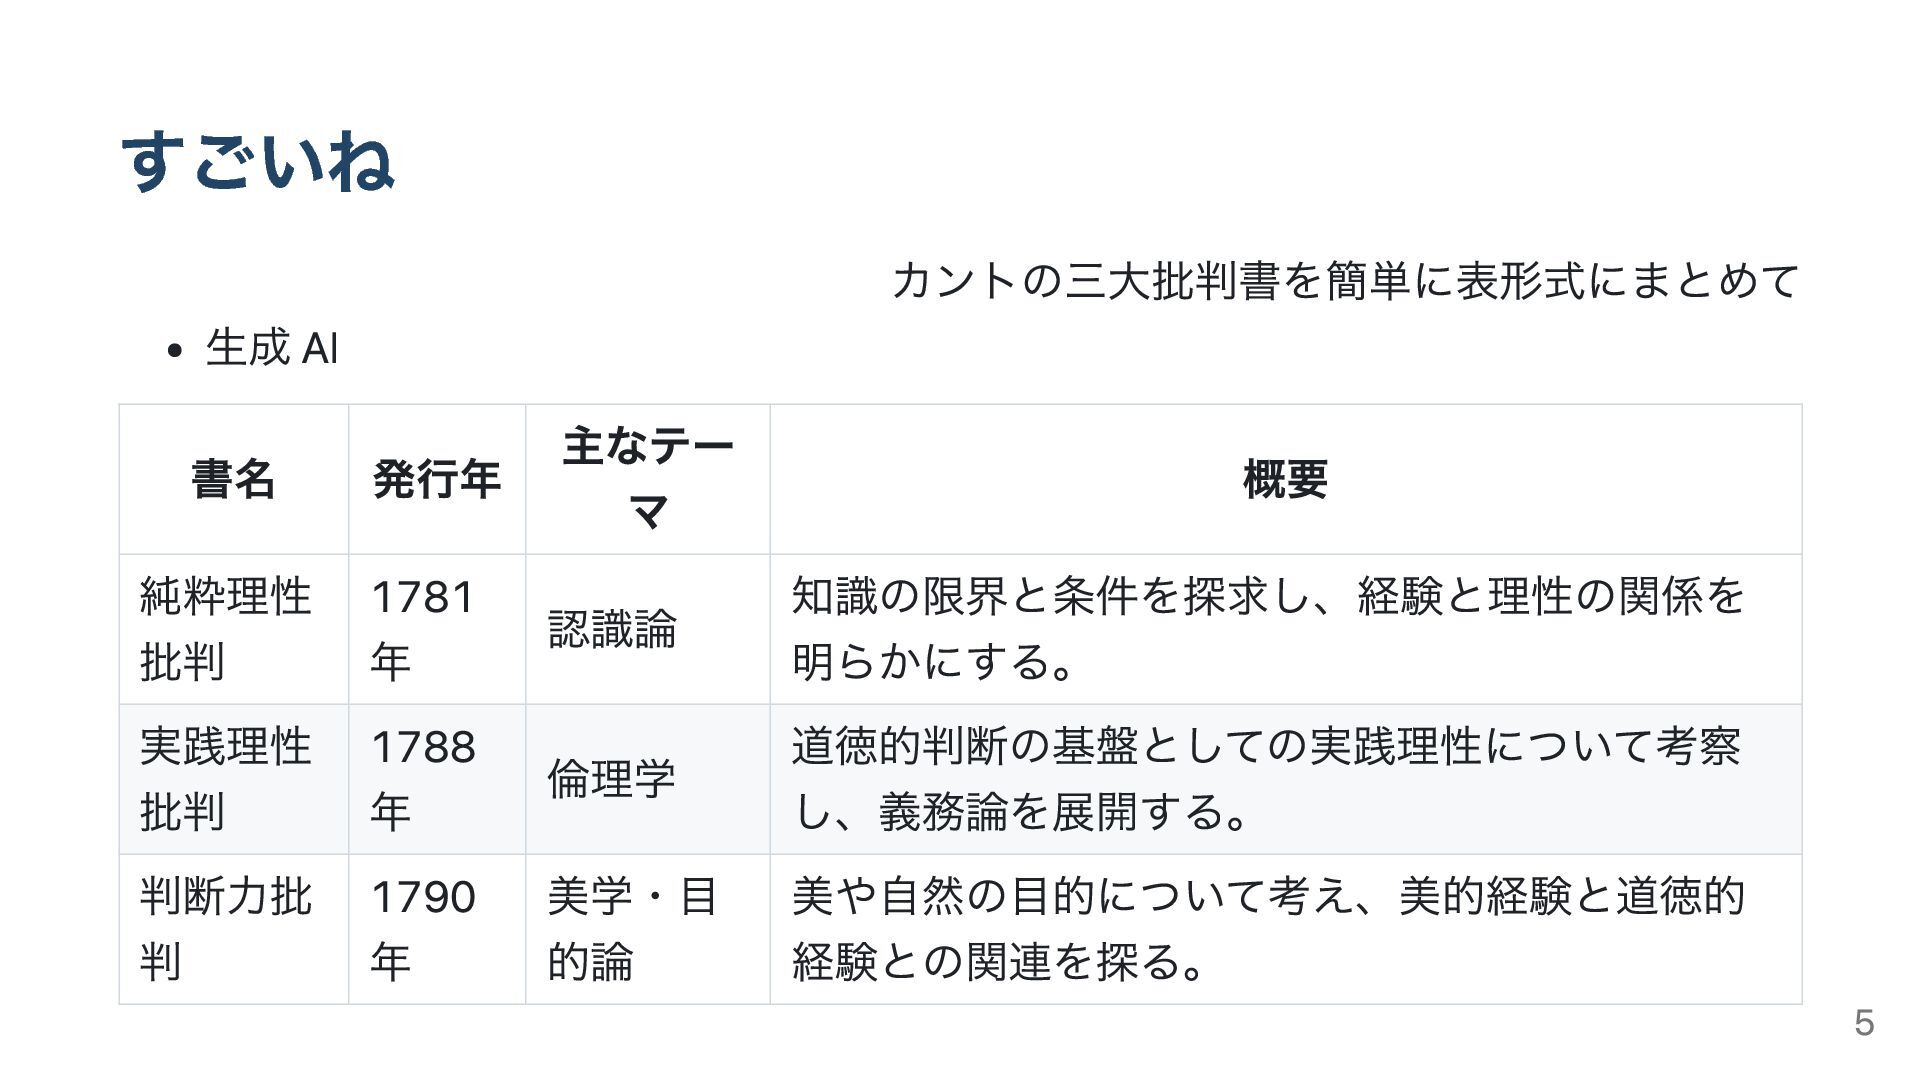Select the 美学・目的論 theme cell
This screenshot has height=1080, width=1920.
pyautogui.click(x=648, y=929)
